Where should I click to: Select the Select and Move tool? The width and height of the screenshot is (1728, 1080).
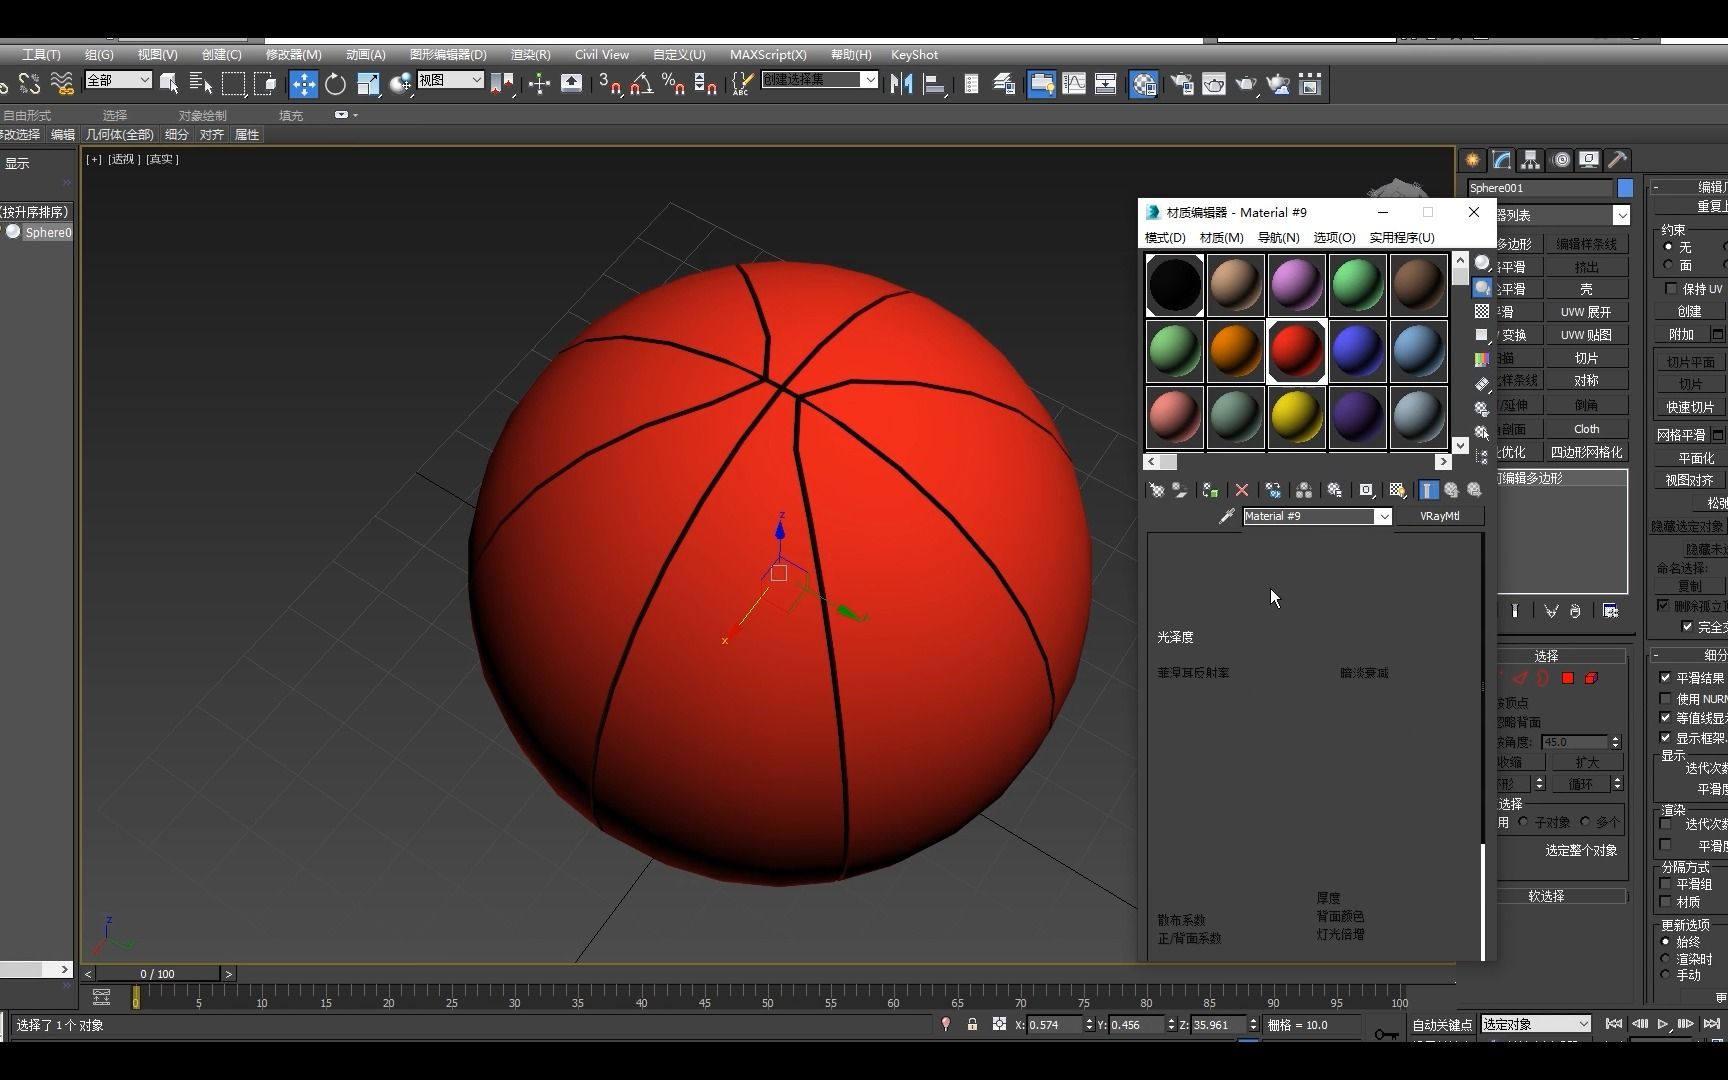(305, 84)
